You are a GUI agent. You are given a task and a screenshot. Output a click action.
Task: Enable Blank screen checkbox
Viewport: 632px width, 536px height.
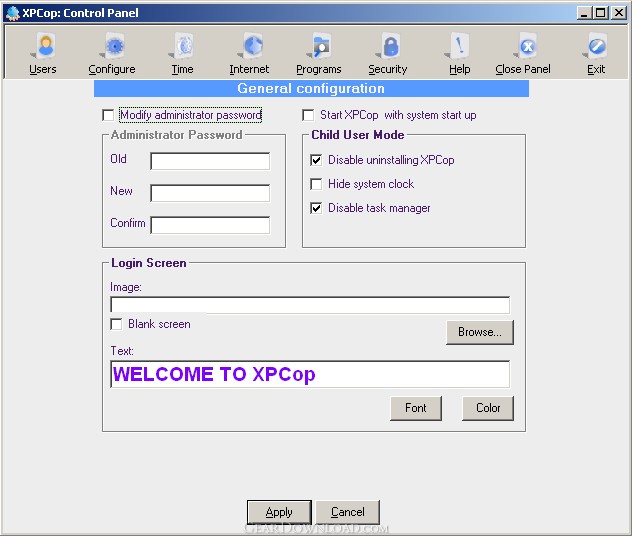(x=116, y=324)
